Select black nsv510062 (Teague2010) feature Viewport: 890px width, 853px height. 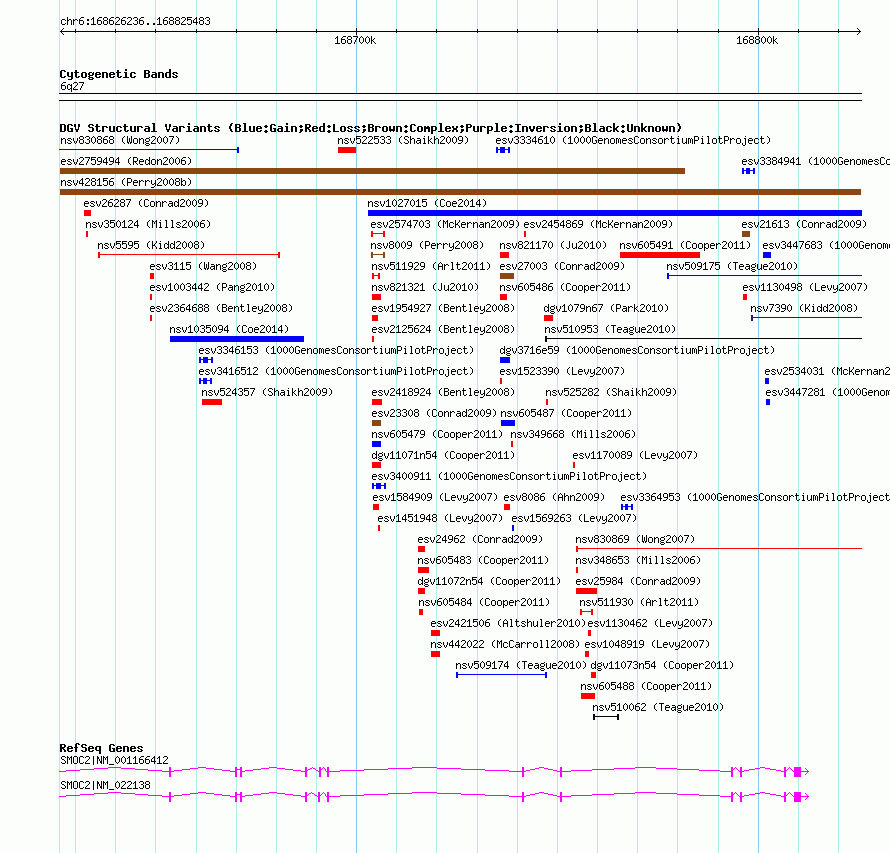click(606, 717)
